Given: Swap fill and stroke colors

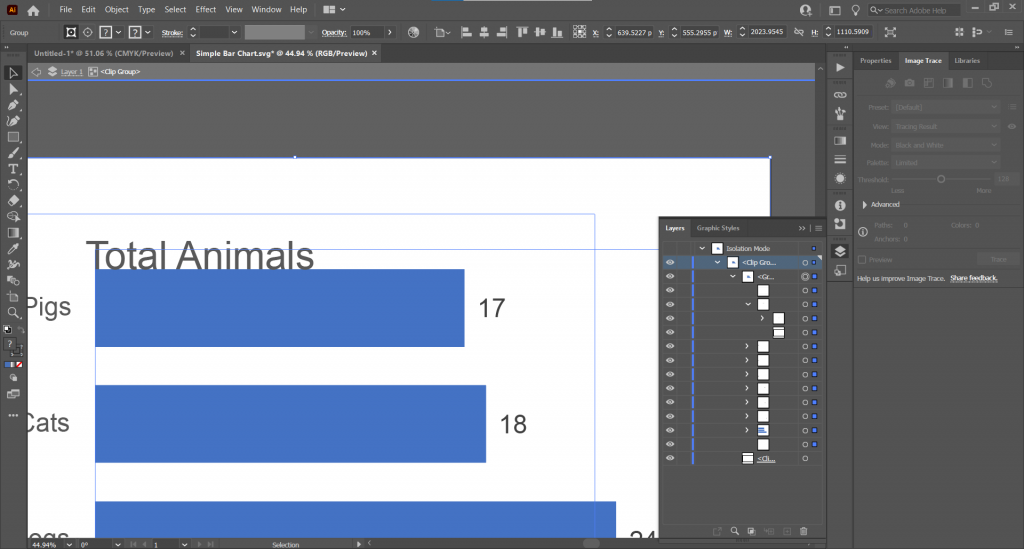Looking at the screenshot, I should pos(20,329).
